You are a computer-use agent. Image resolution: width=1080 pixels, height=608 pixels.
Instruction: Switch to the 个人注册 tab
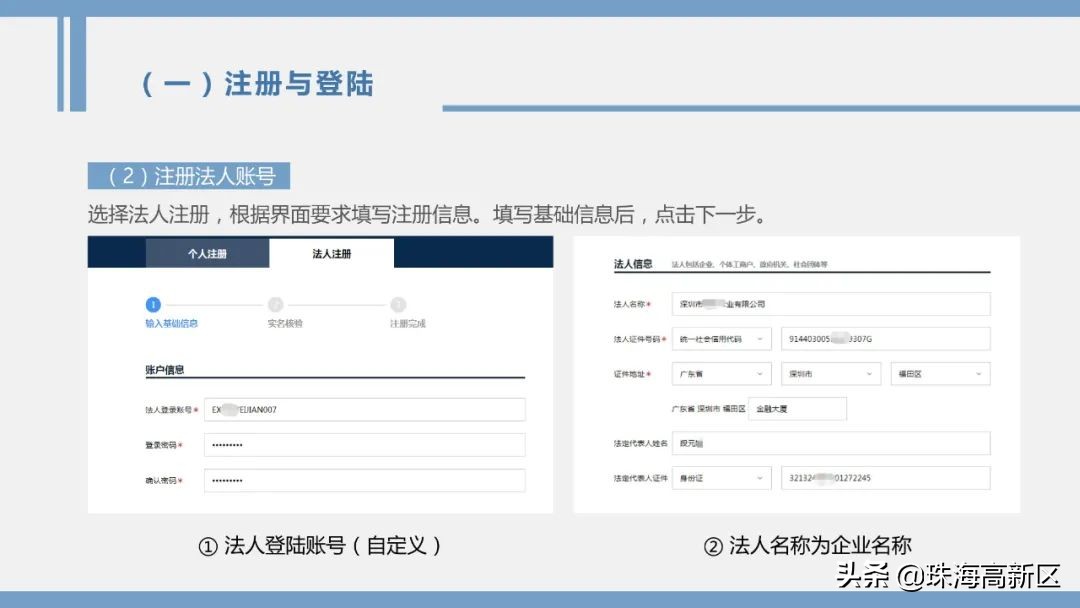point(206,253)
